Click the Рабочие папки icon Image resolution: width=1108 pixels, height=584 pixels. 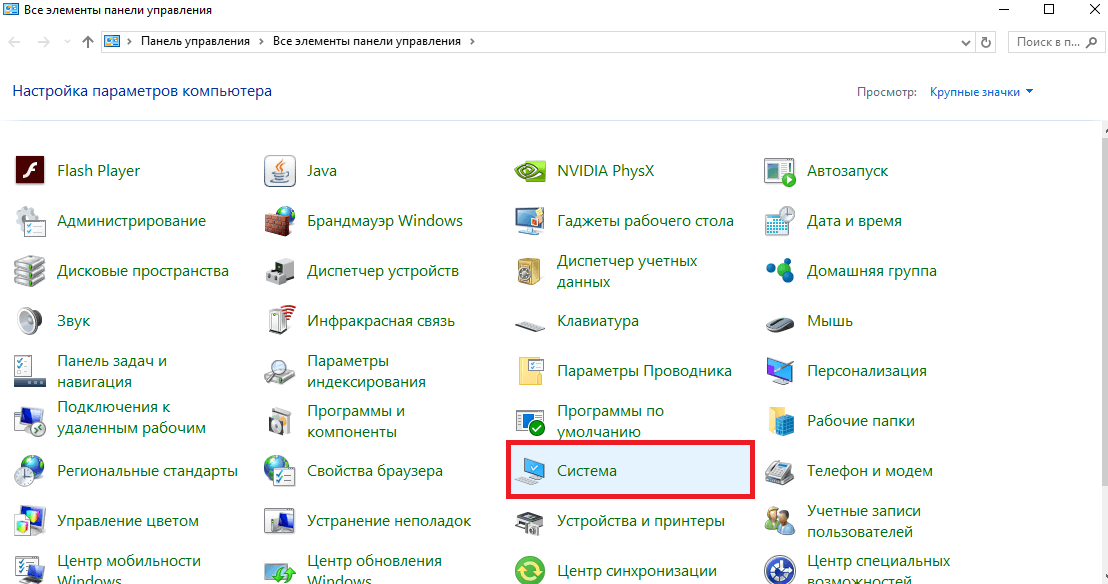[781, 421]
